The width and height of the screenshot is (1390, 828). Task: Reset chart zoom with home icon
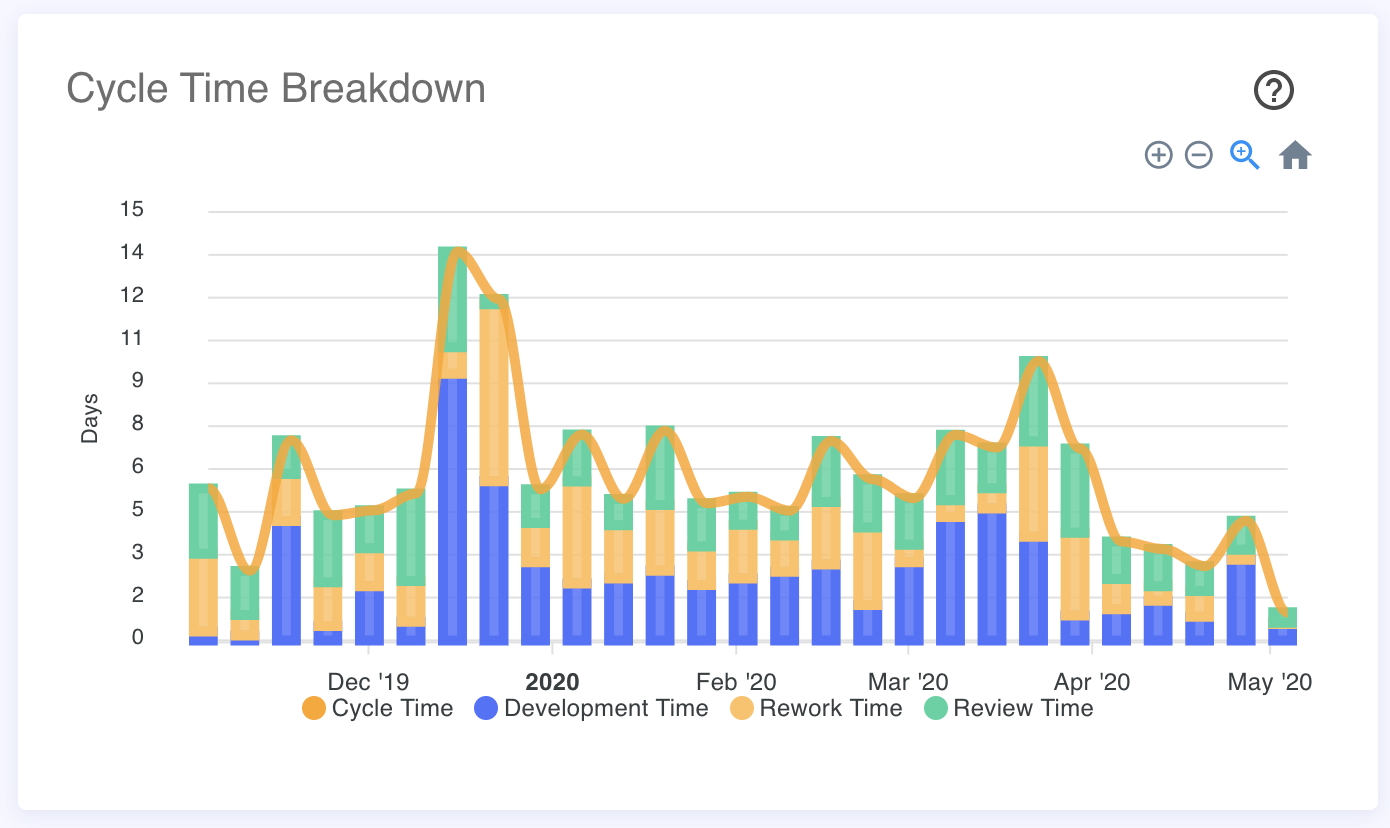coord(1295,155)
